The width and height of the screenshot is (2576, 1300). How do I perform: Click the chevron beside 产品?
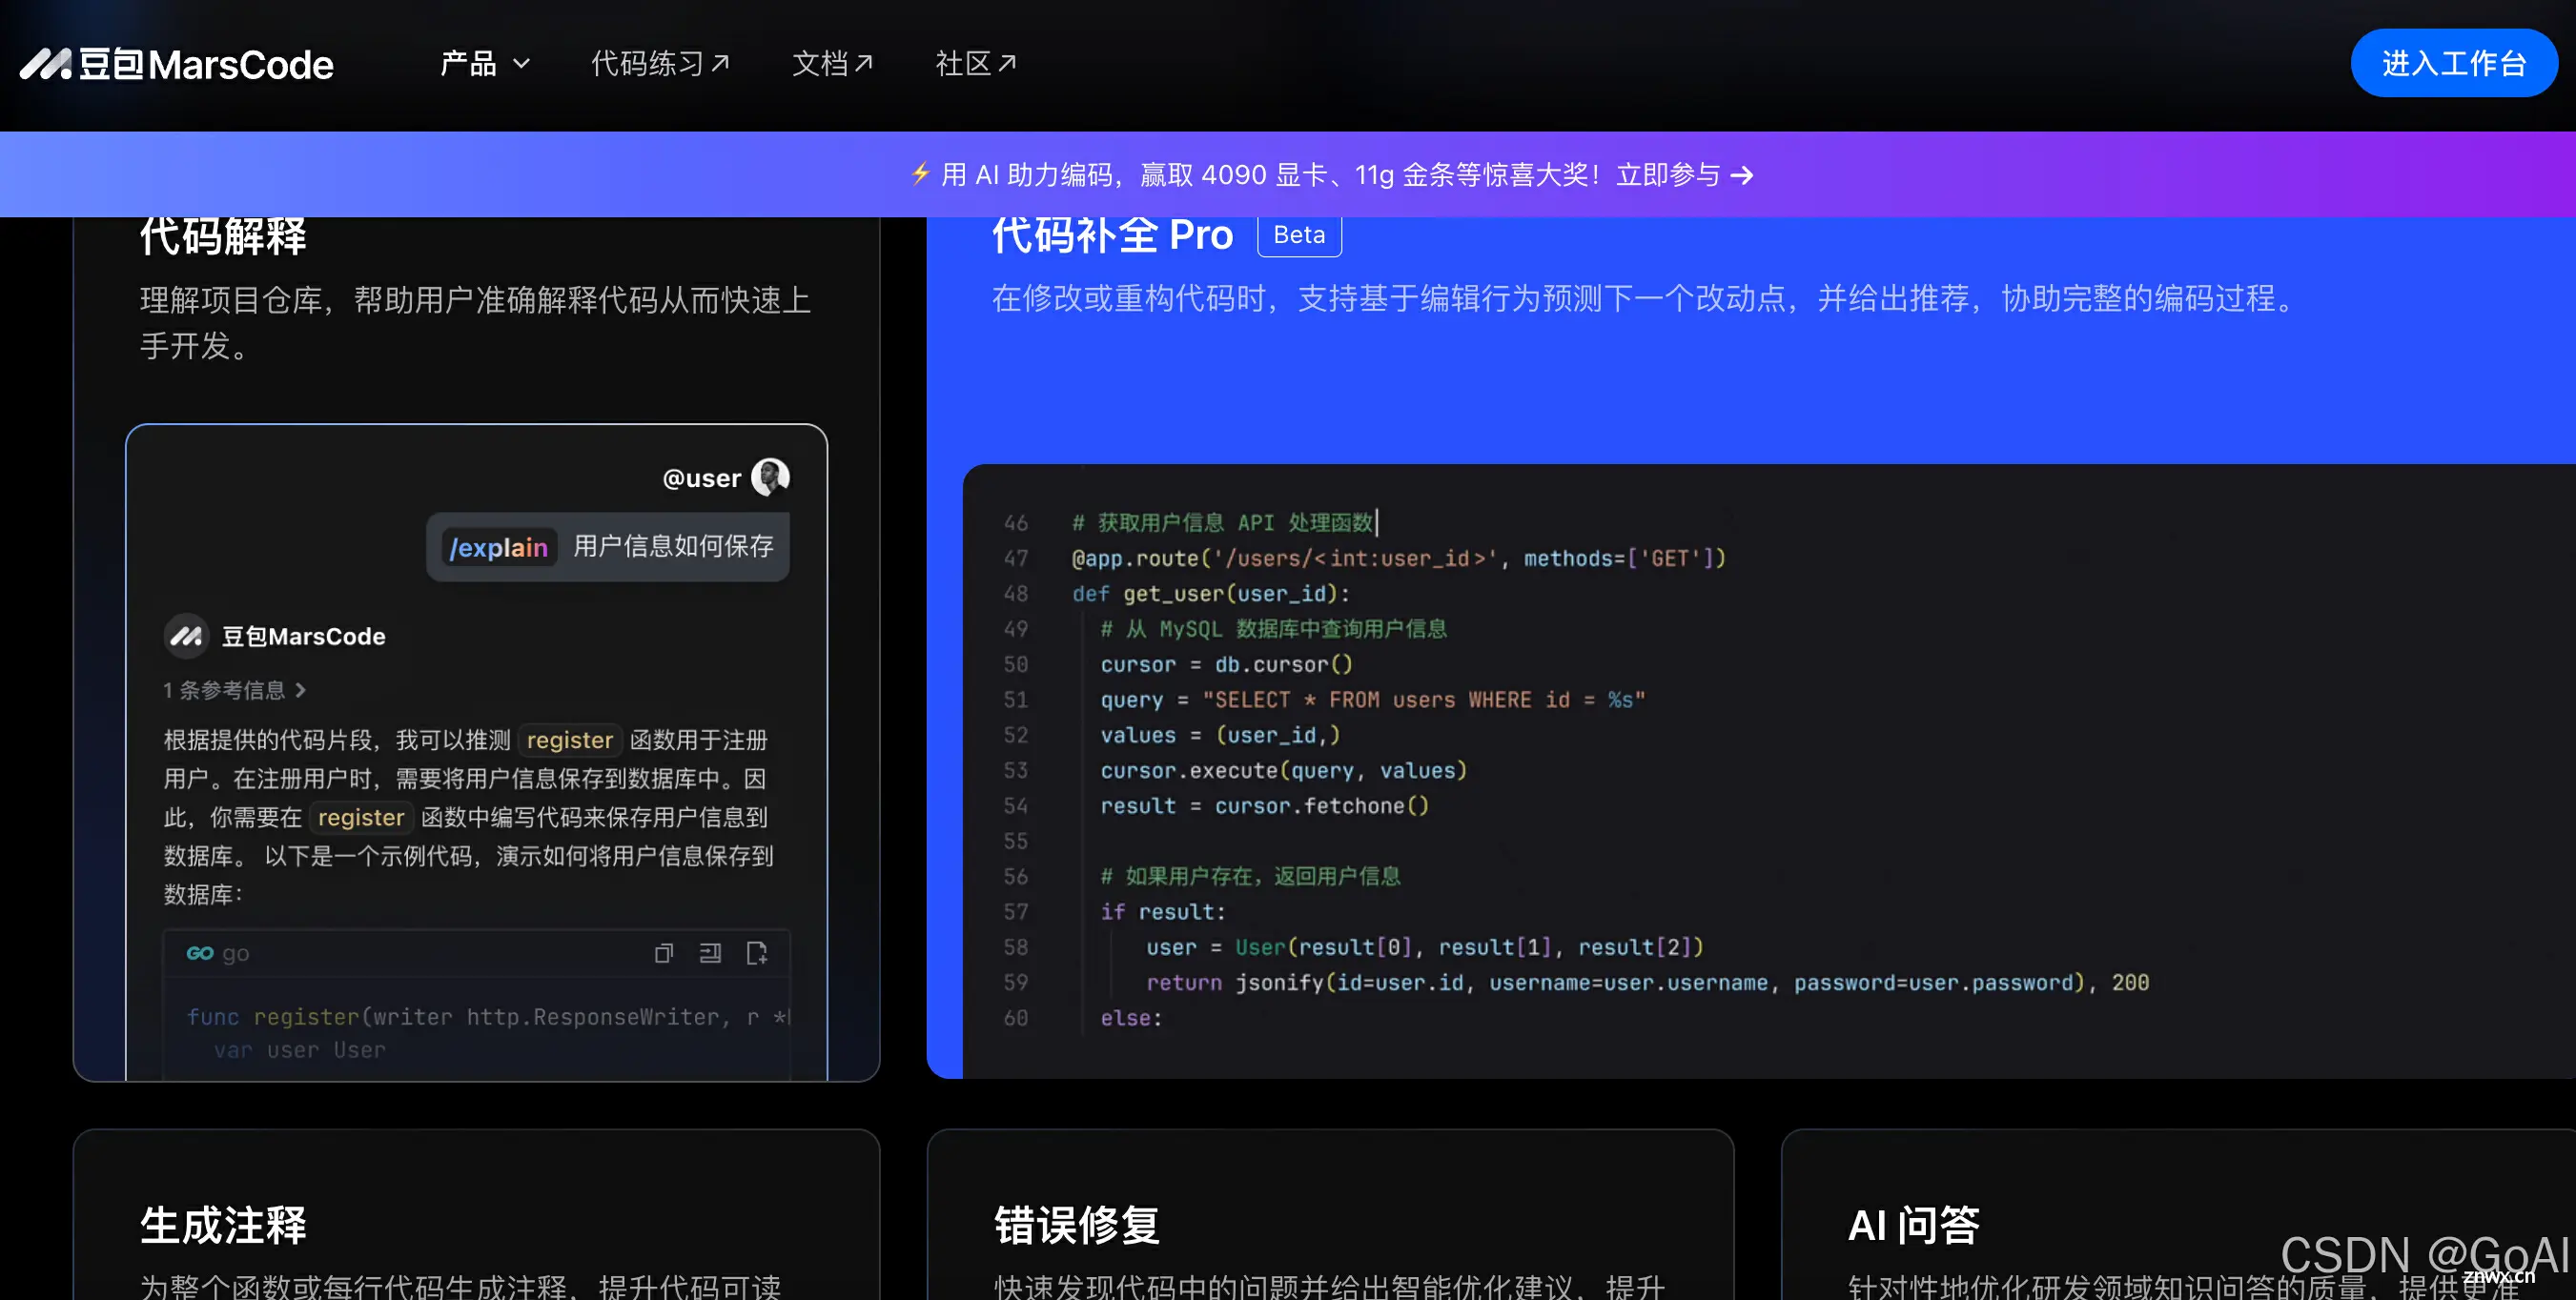tap(521, 64)
